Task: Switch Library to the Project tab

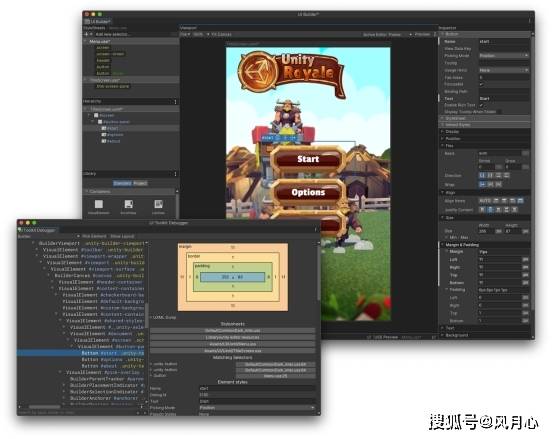Action: point(140,183)
